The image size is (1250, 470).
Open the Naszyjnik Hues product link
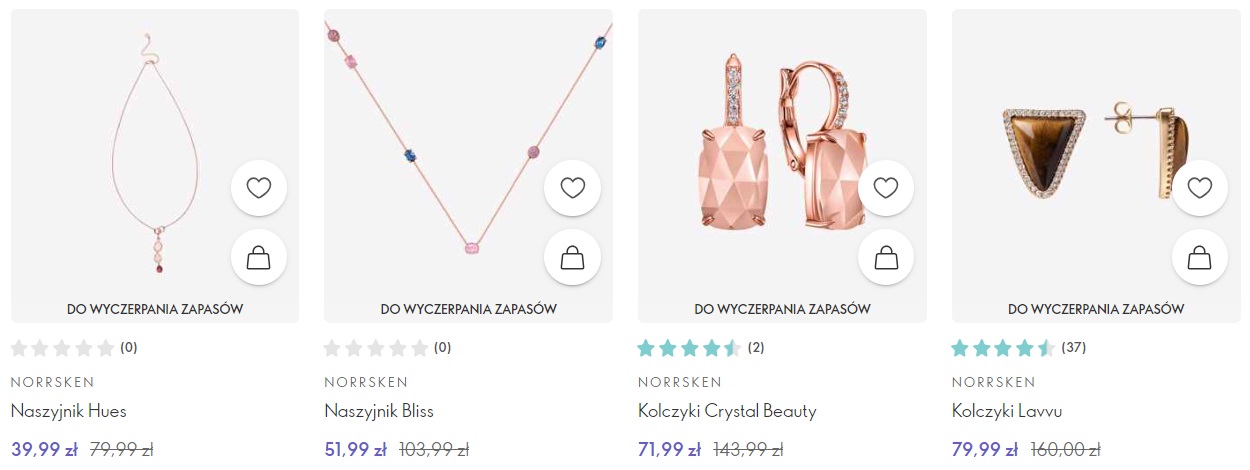click(x=69, y=411)
